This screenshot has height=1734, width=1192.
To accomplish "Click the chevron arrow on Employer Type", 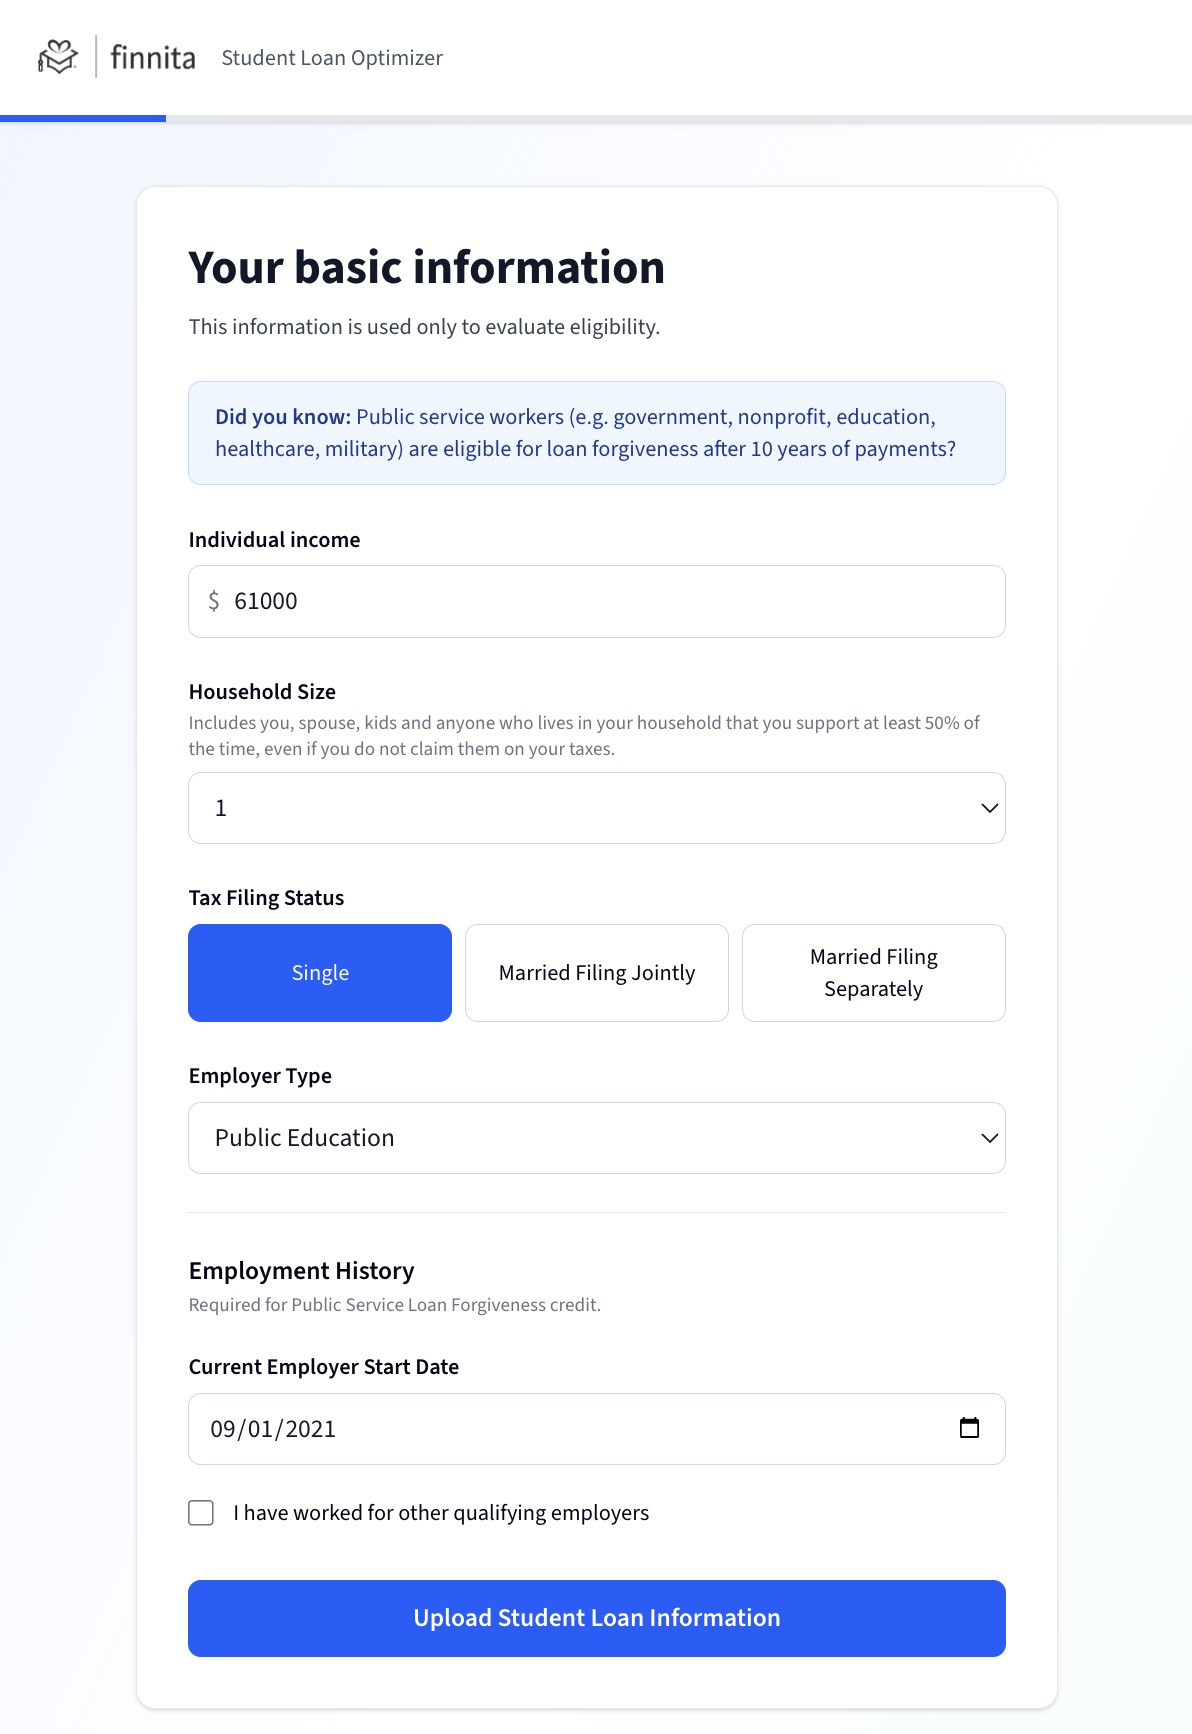I will pos(989,1138).
